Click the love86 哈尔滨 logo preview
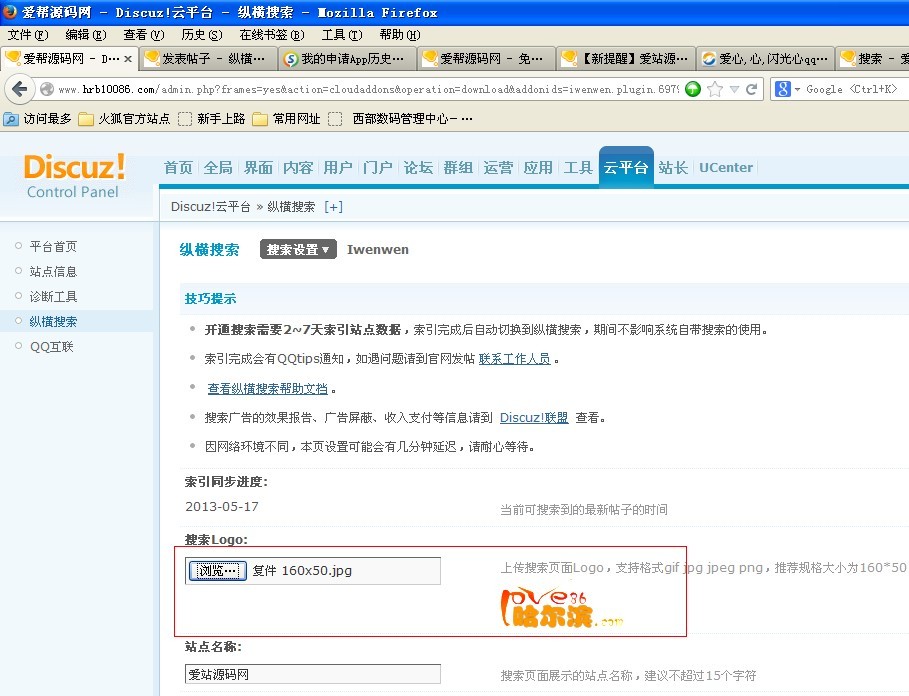 562,607
